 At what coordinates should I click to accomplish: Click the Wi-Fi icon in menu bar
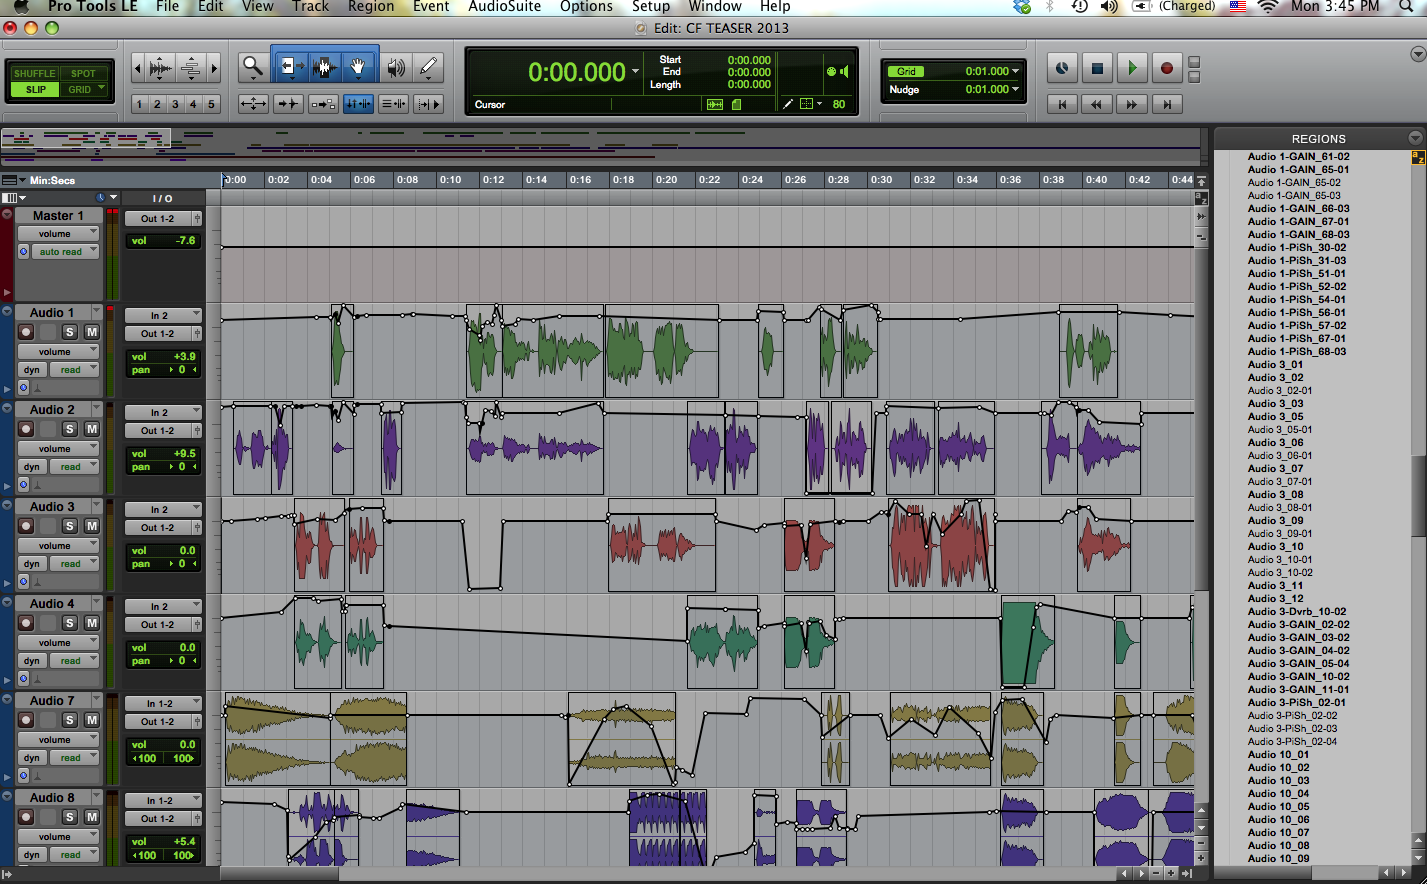[1267, 7]
